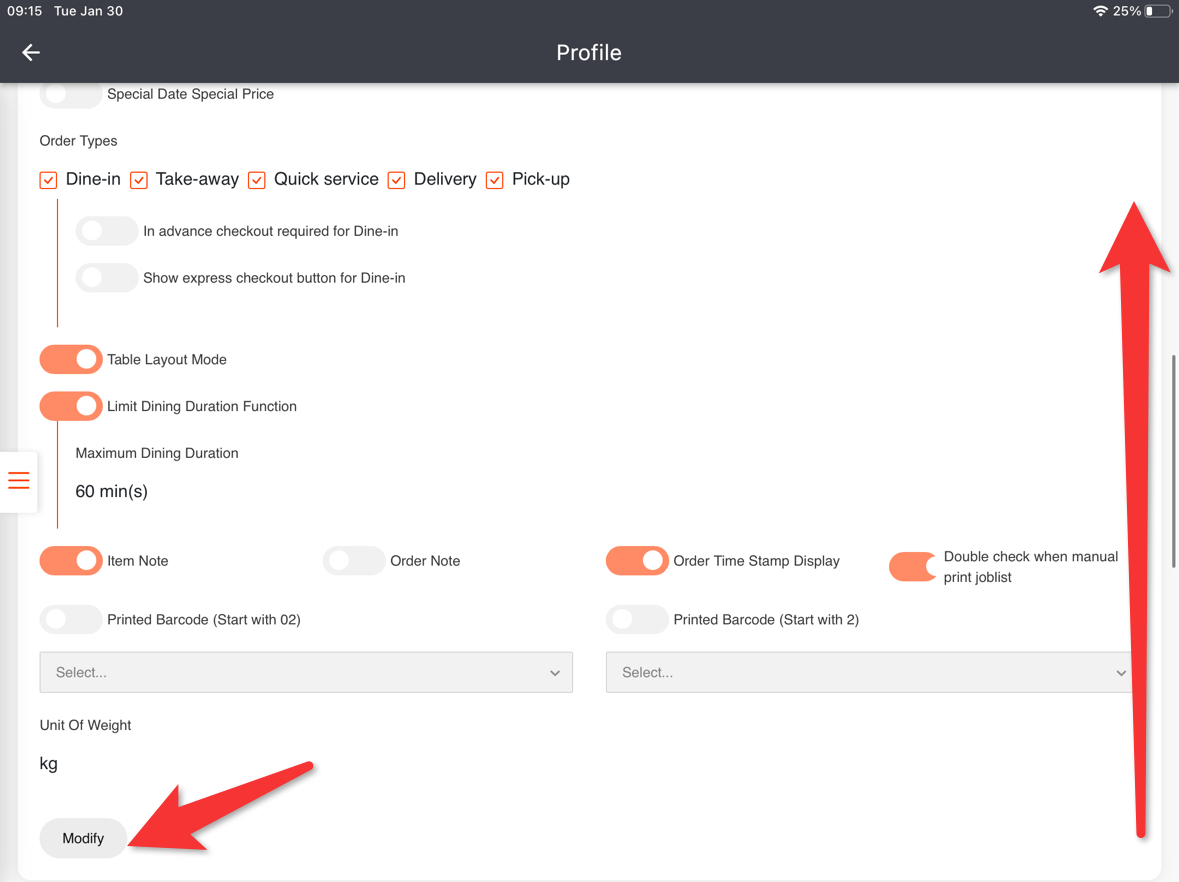The height and width of the screenshot is (882, 1179).
Task: Click the Unit Of Weight label
Action: coord(85,726)
